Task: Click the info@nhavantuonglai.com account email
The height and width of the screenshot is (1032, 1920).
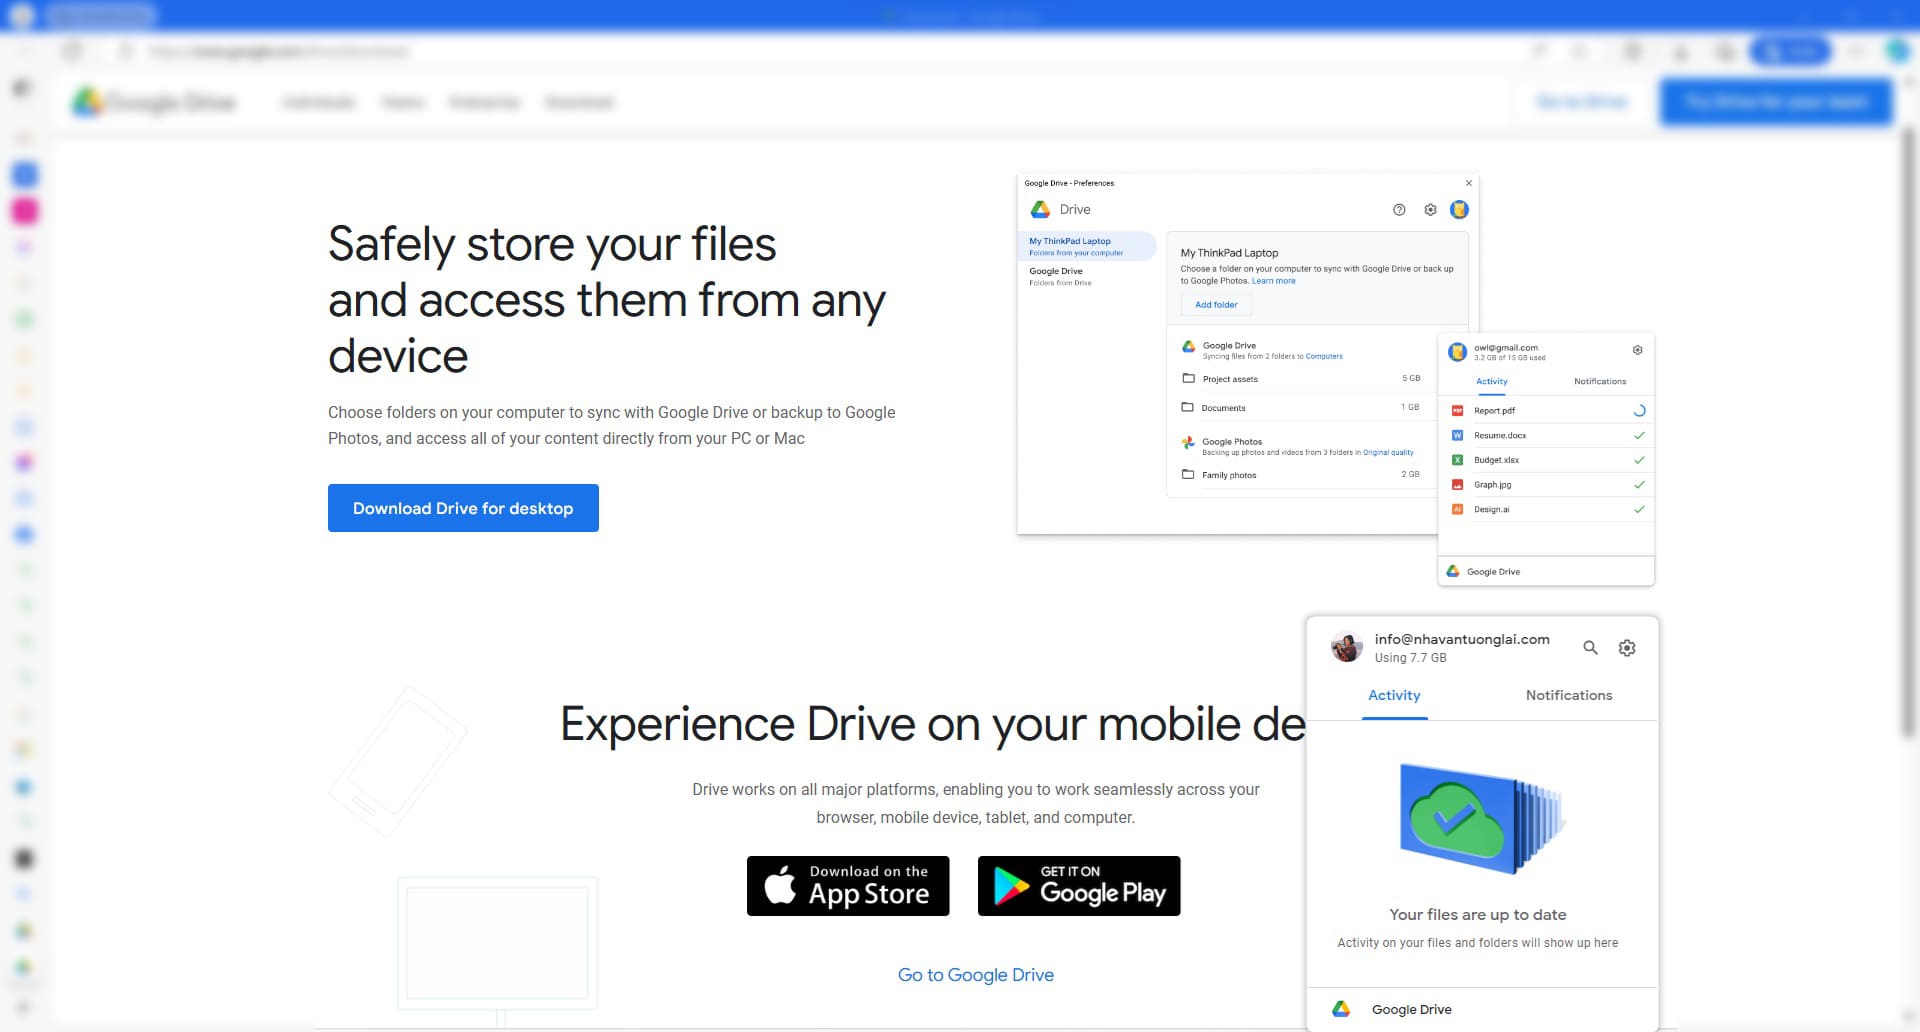Action: (1462, 639)
